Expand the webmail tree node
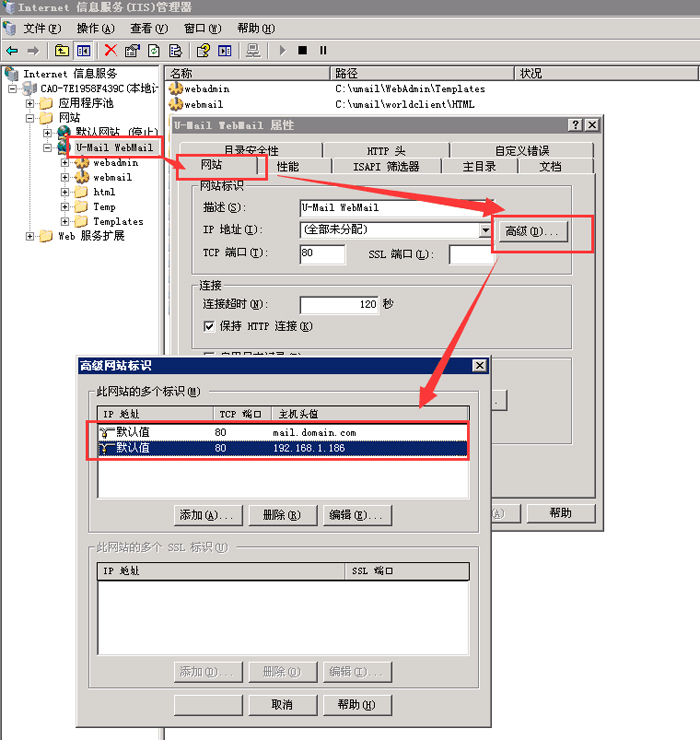 pos(65,177)
